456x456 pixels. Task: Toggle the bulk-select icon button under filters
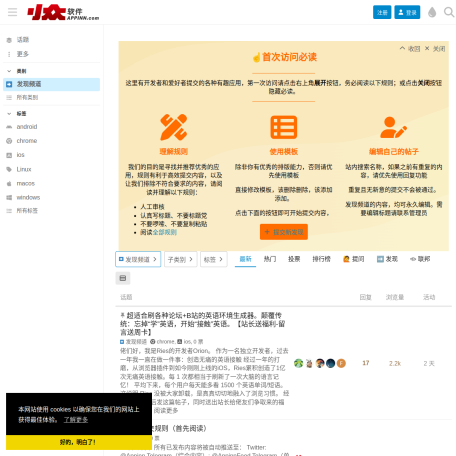point(123,278)
